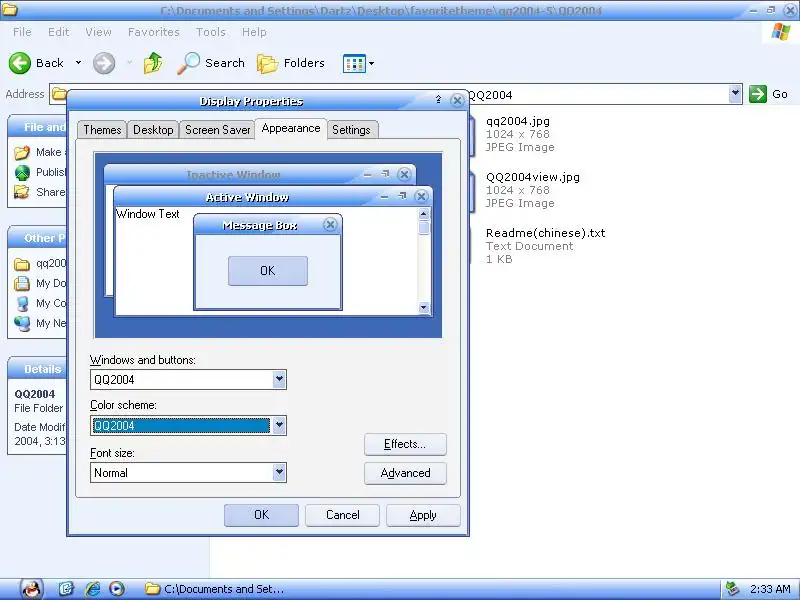The image size is (800, 600).
Task: Open the Help menu
Action: click(x=254, y=32)
